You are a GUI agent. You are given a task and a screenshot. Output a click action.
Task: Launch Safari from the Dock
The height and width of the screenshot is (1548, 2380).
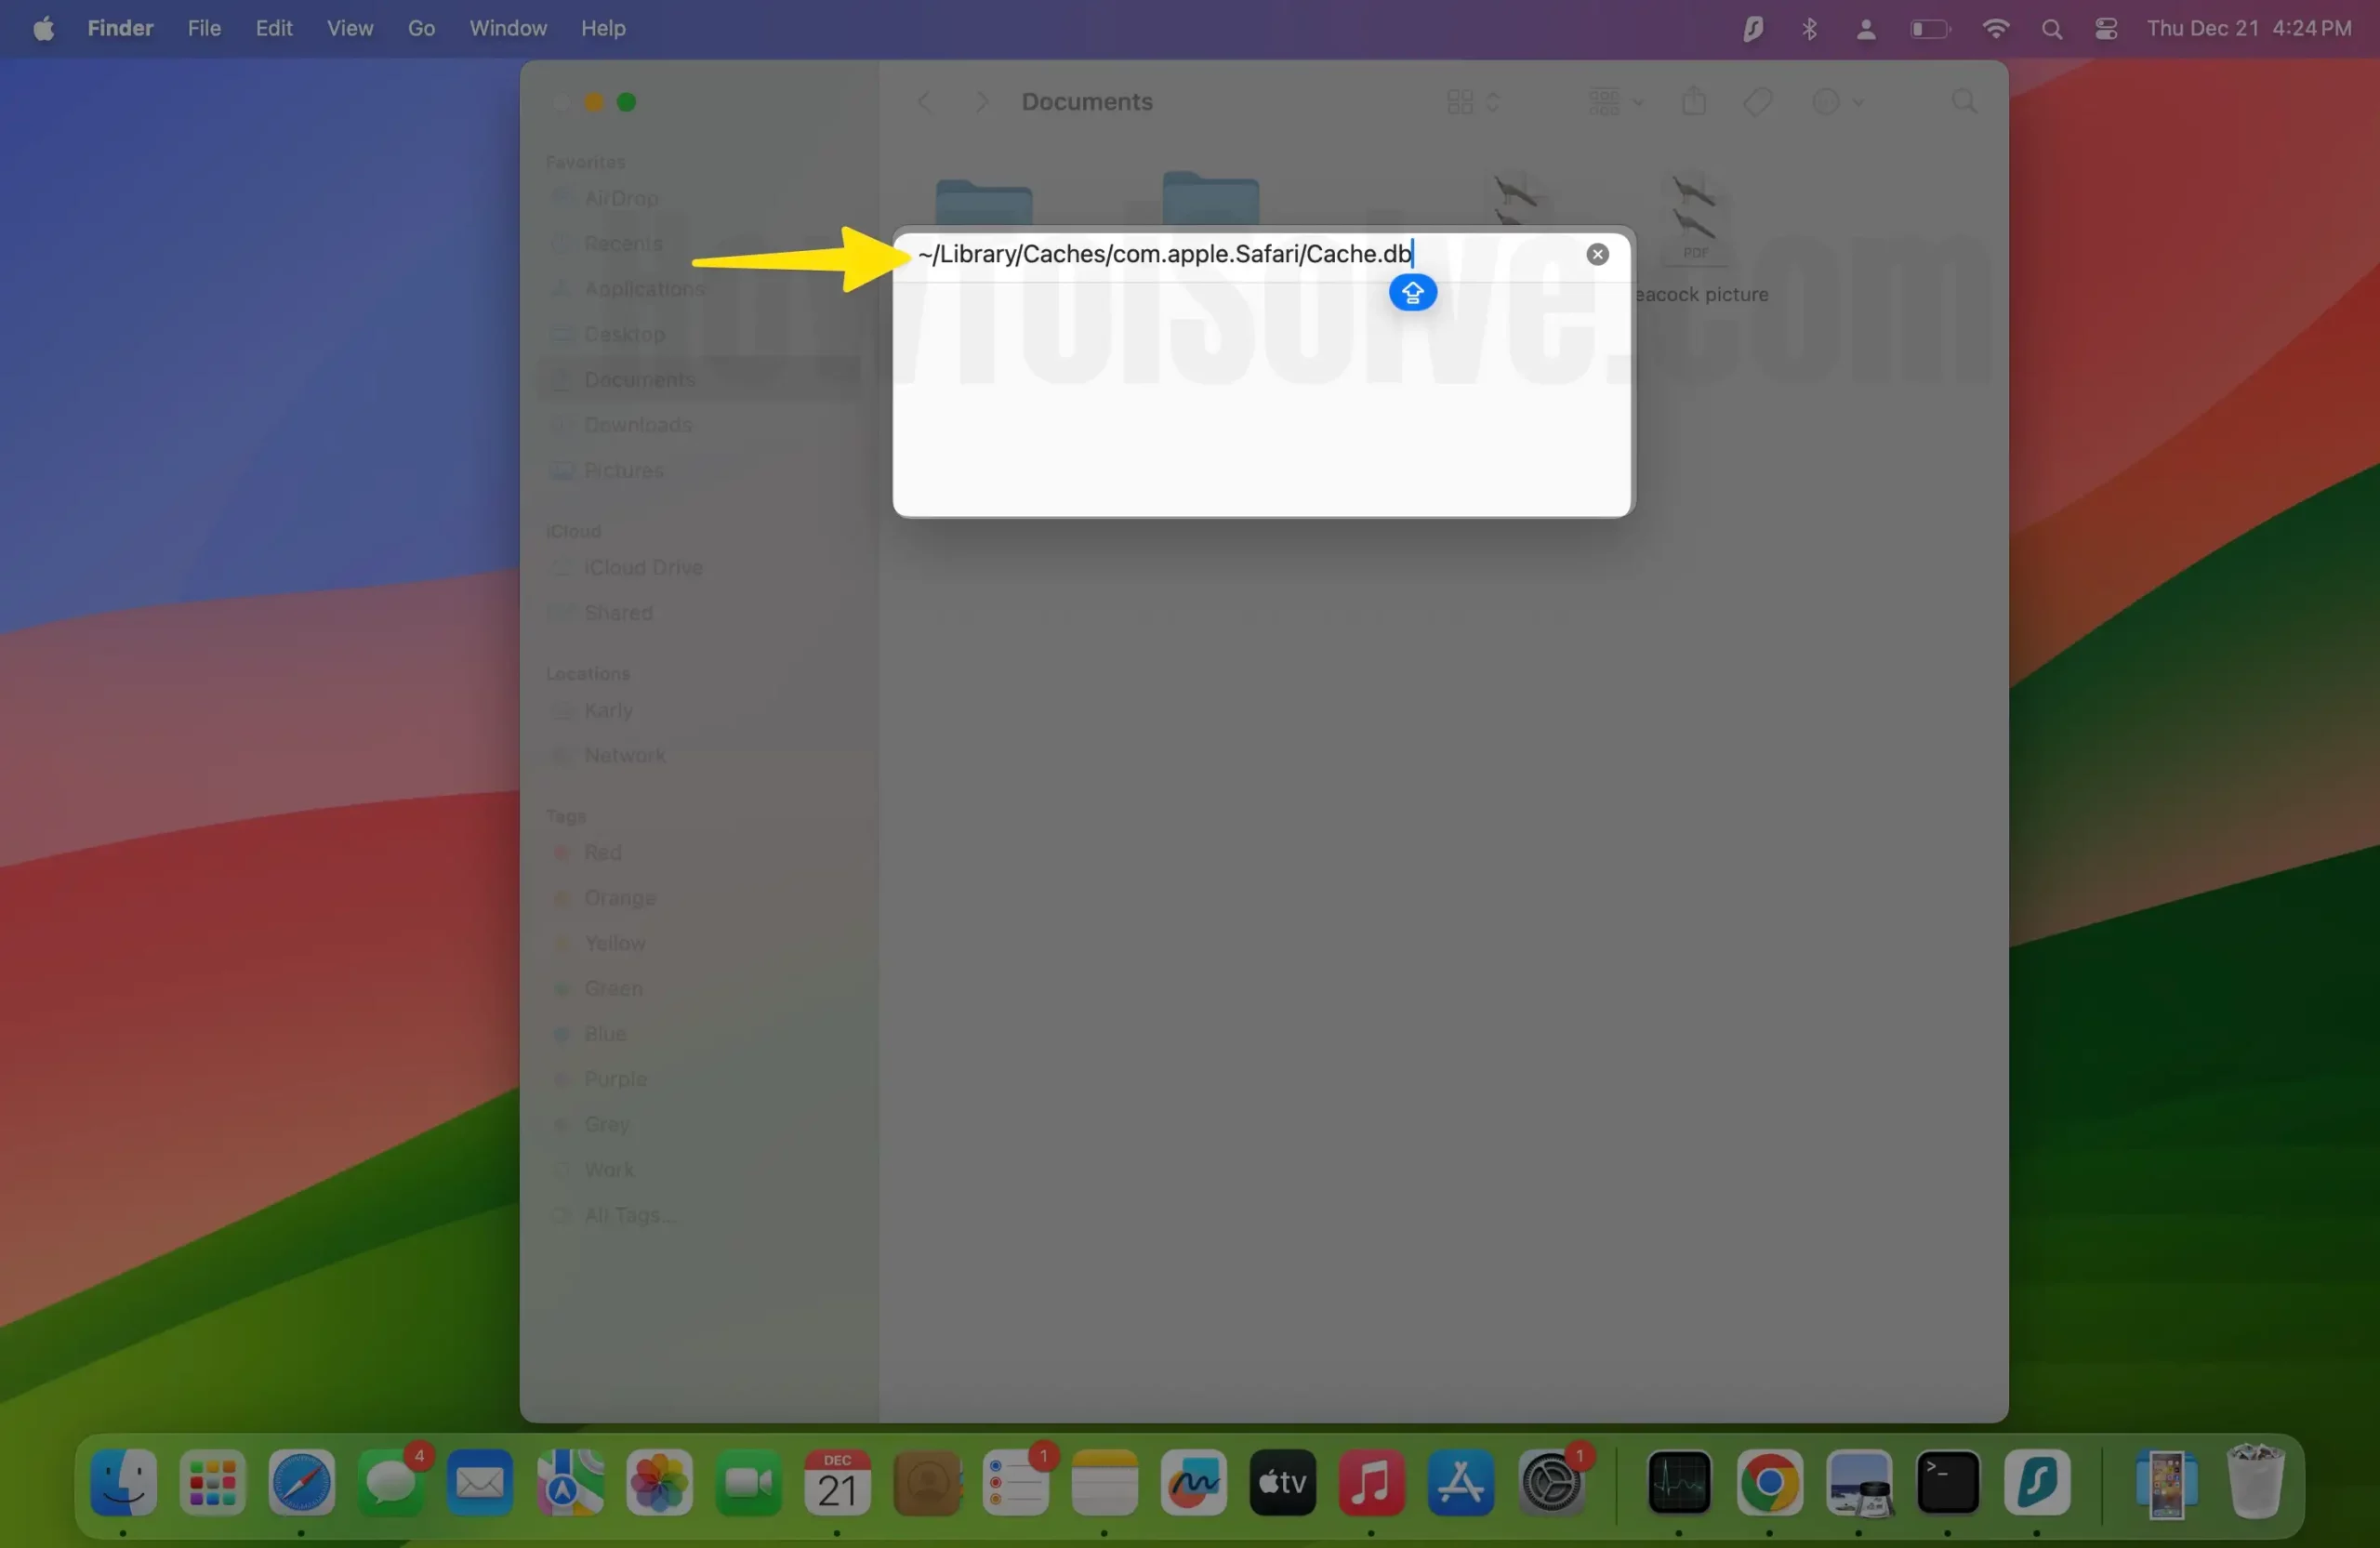pyautogui.click(x=301, y=1482)
